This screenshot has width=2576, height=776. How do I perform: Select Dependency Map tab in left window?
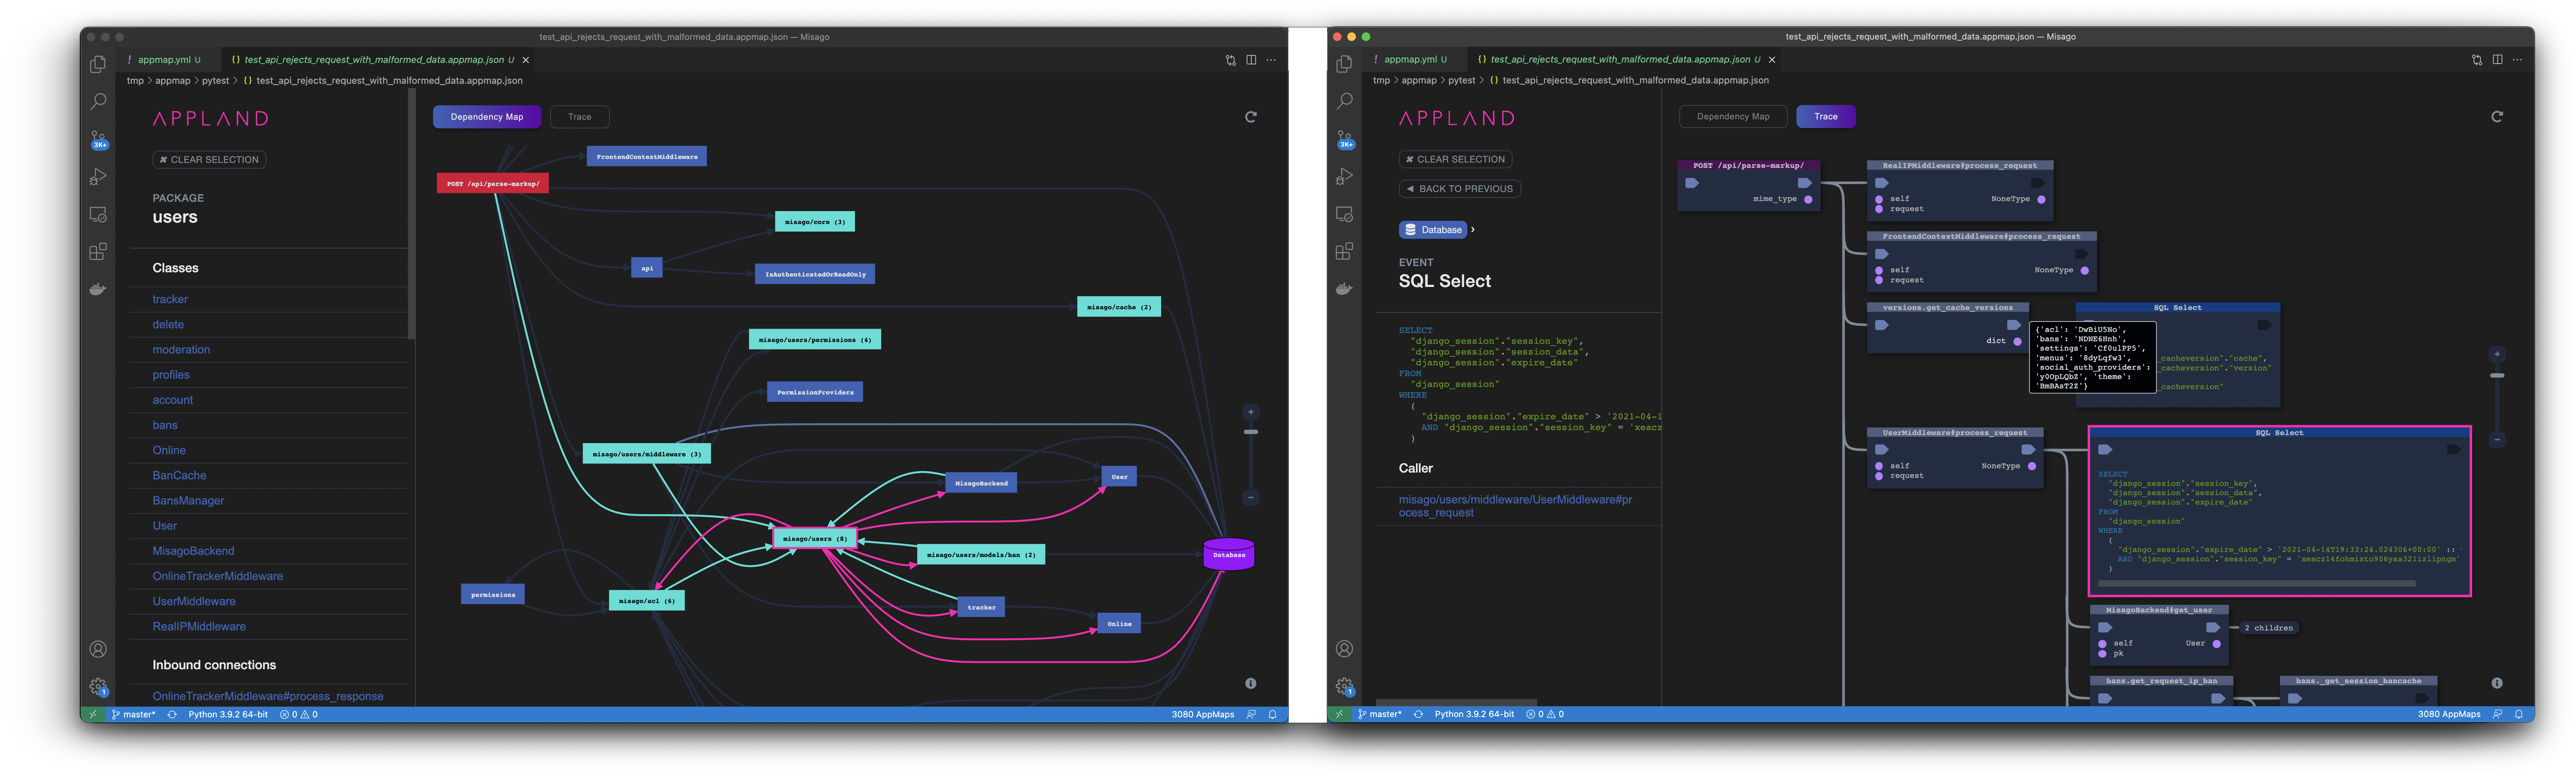click(x=487, y=117)
